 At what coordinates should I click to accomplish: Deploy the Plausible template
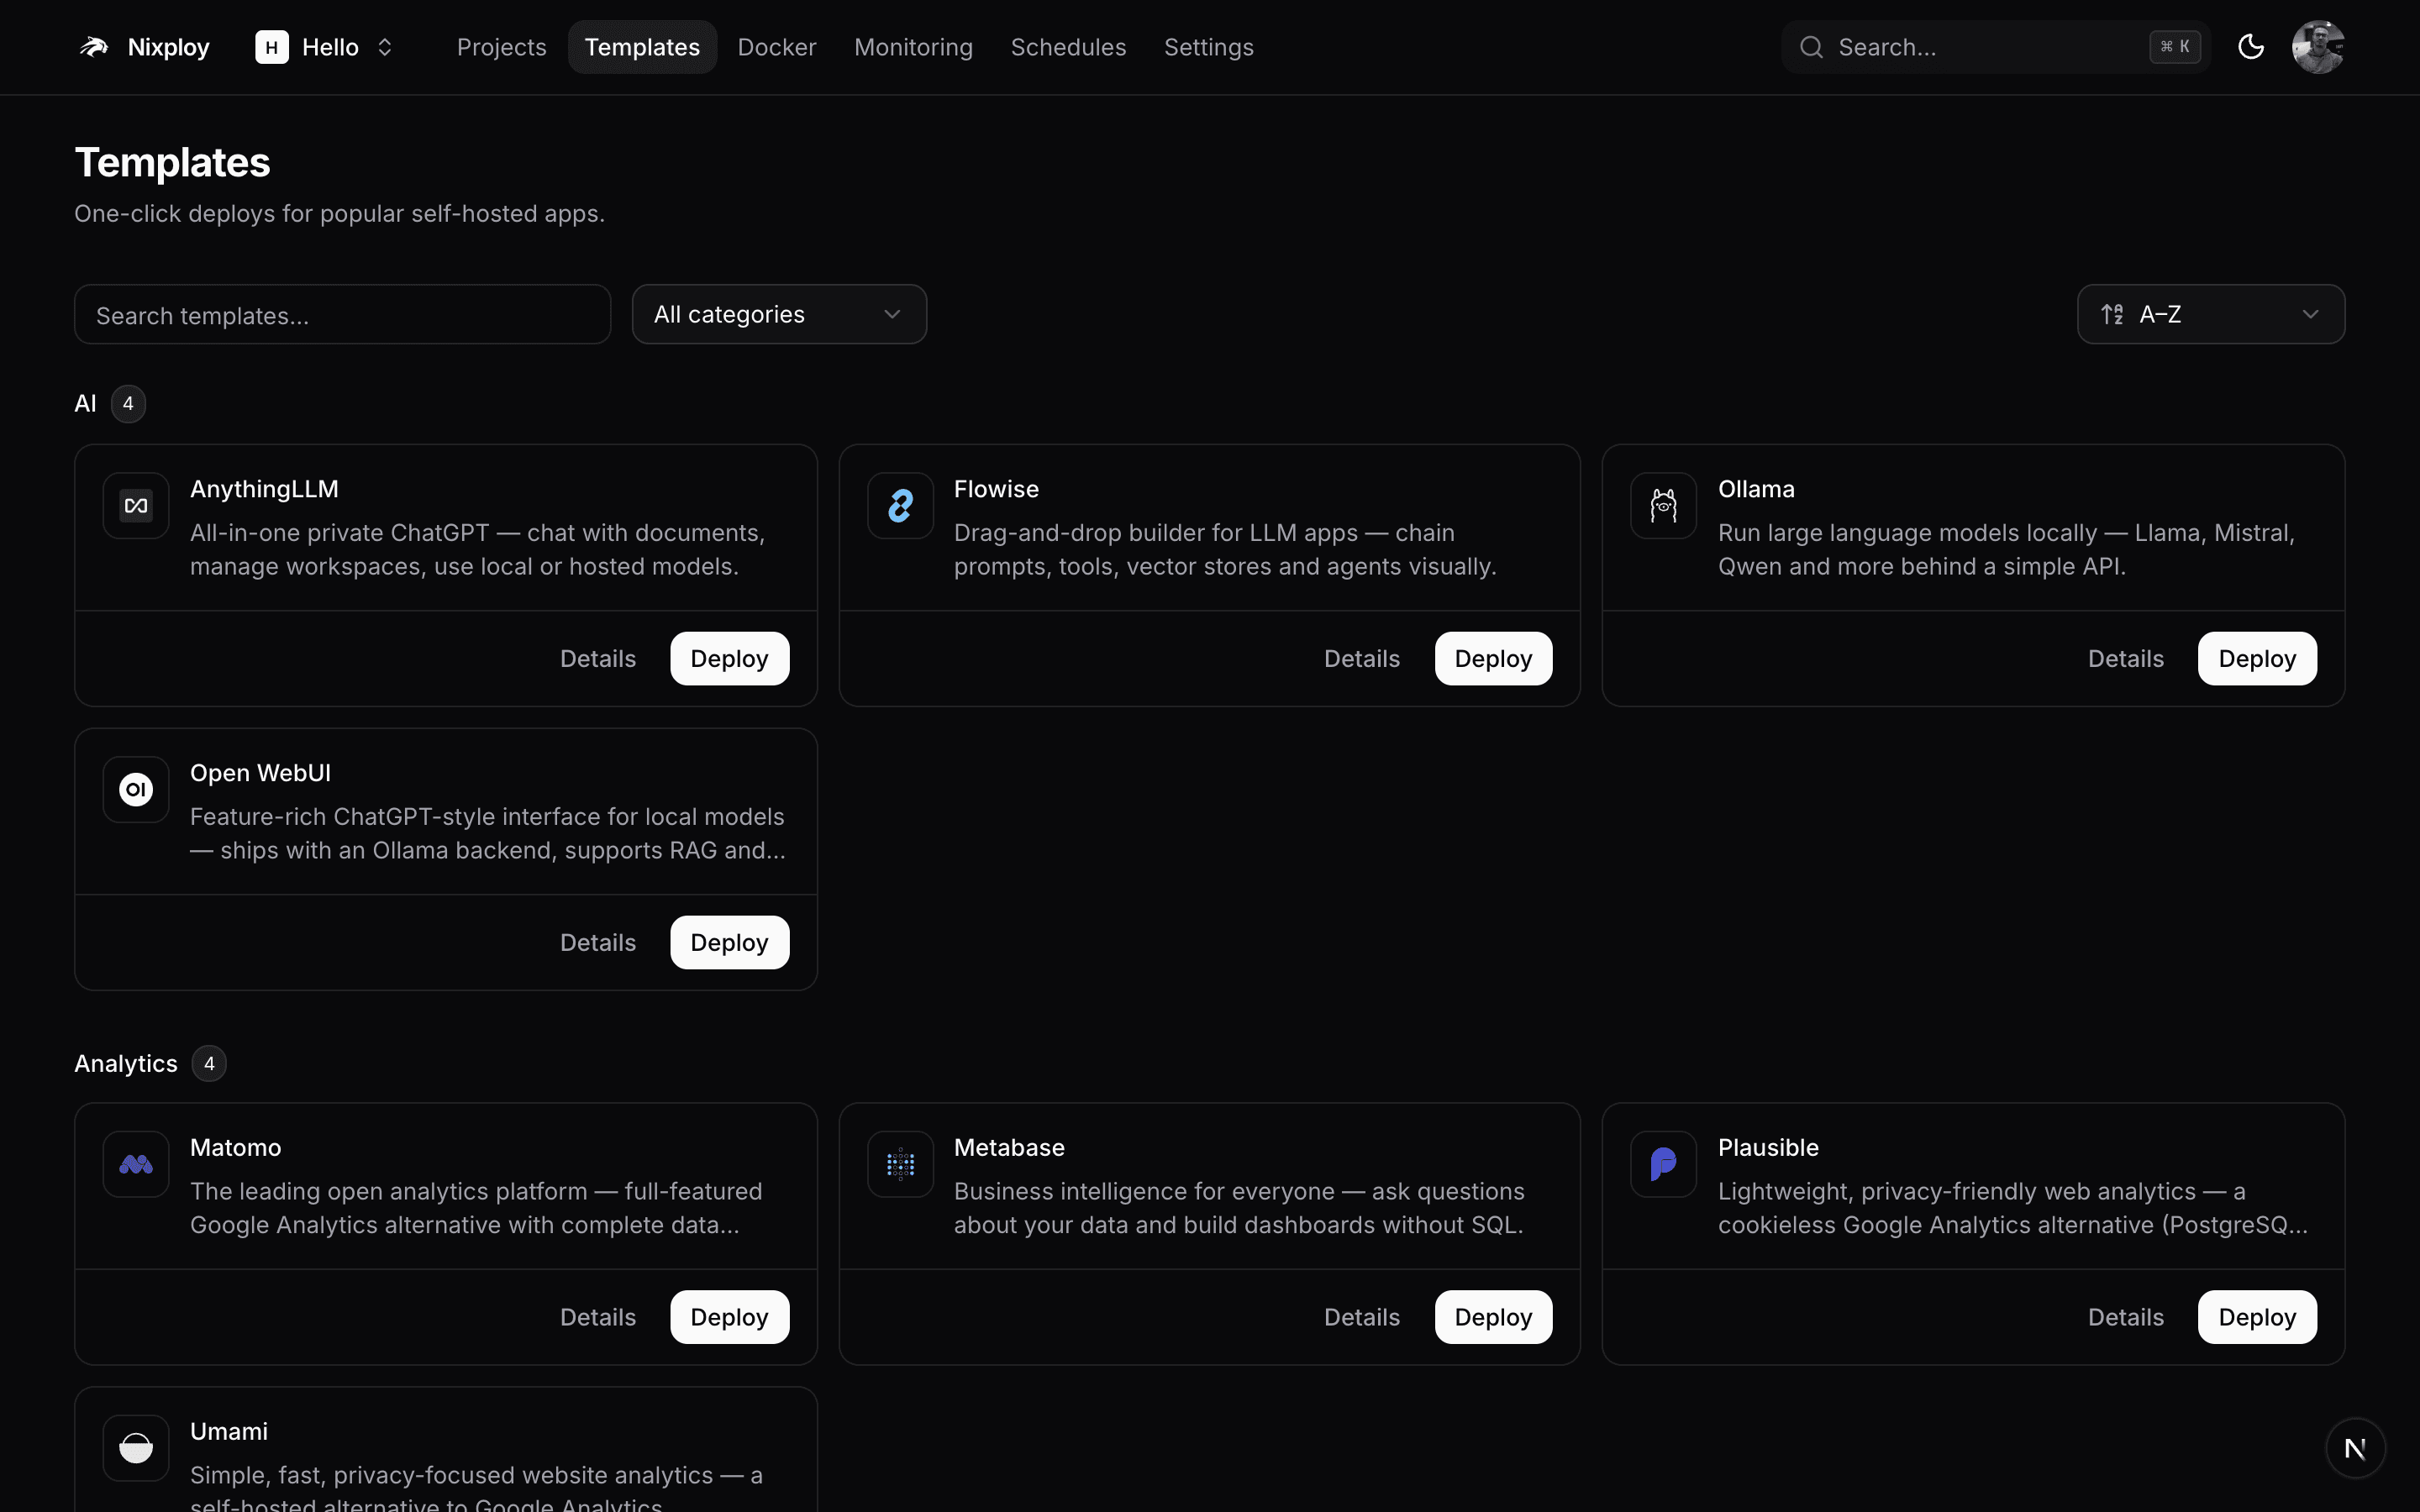[x=2257, y=1317]
